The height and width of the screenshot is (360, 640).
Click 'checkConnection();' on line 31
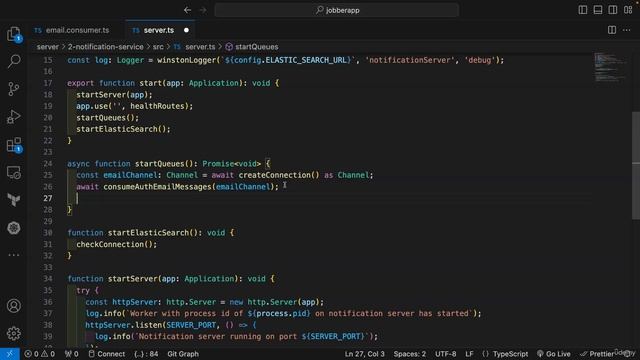click(x=116, y=244)
